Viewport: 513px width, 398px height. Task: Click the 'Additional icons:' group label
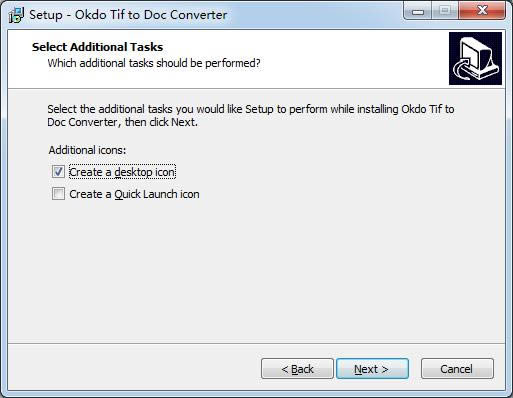coord(87,150)
